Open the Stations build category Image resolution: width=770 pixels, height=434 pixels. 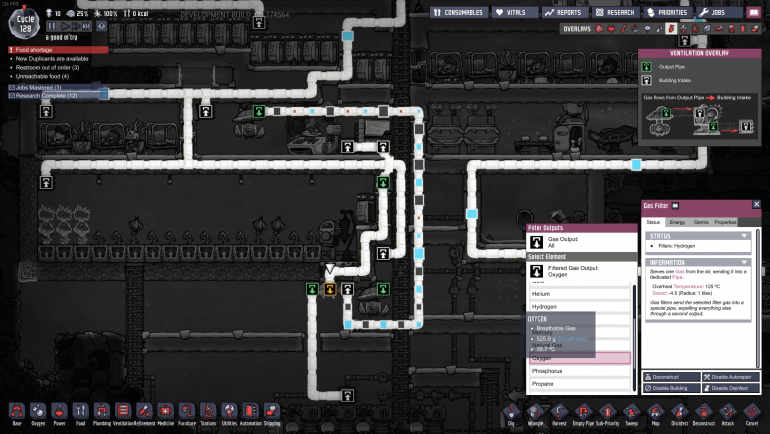(208, 414)
